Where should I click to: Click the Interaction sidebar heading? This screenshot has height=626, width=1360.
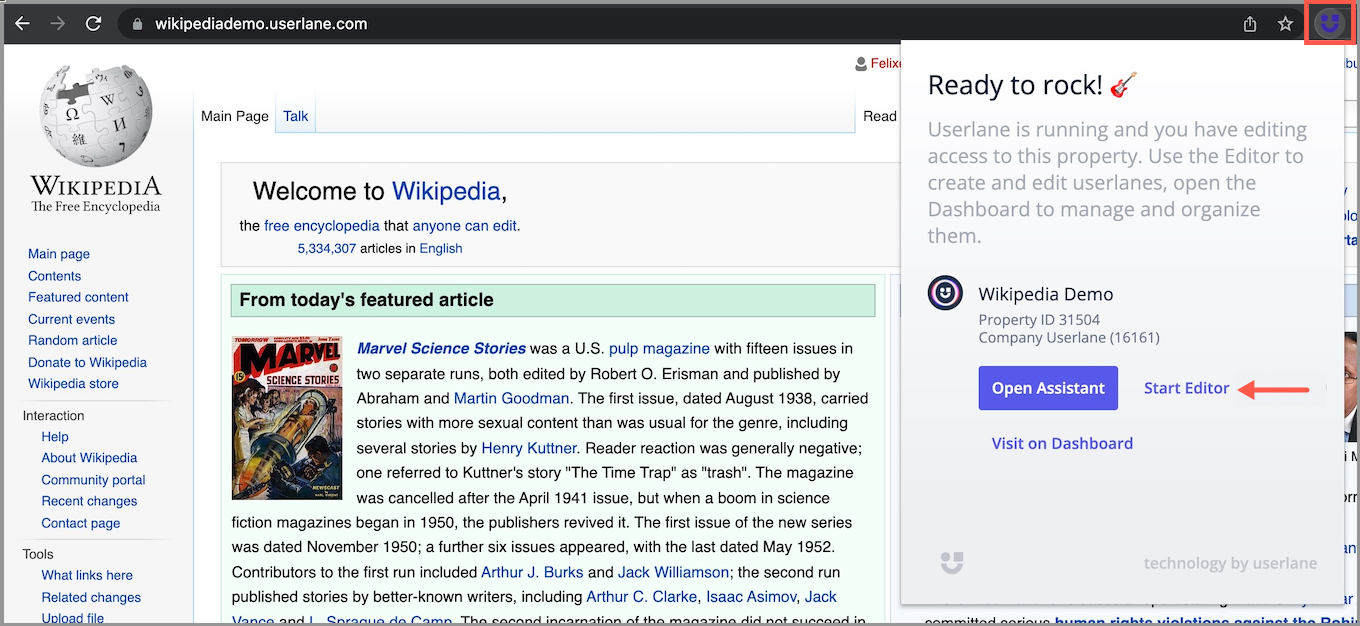[x=53, y=415]
